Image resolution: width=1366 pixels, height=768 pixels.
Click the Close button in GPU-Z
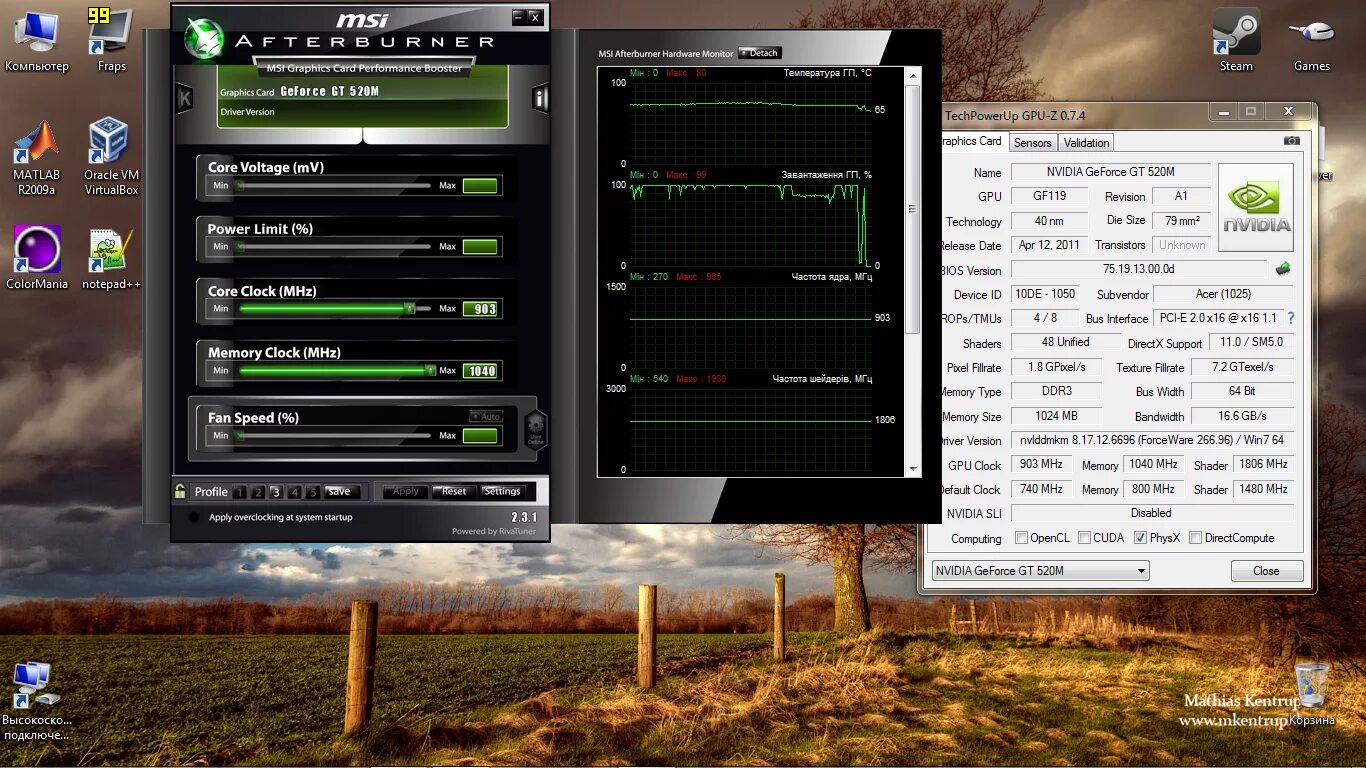click(1266, 571)
